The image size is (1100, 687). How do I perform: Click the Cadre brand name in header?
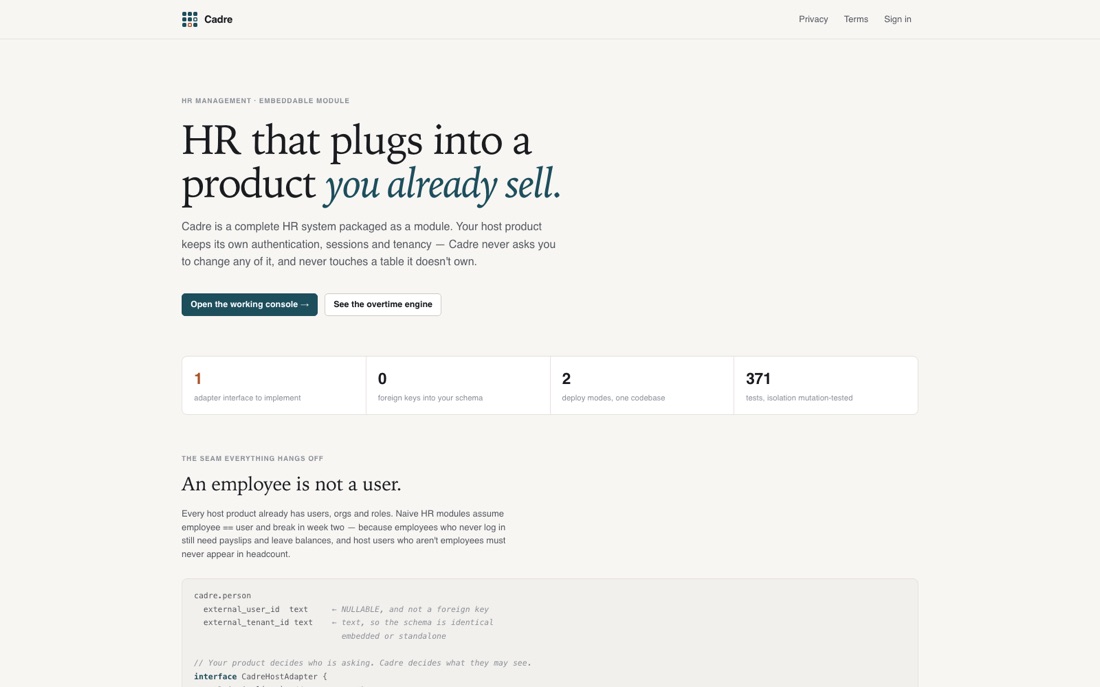[218, 19]
